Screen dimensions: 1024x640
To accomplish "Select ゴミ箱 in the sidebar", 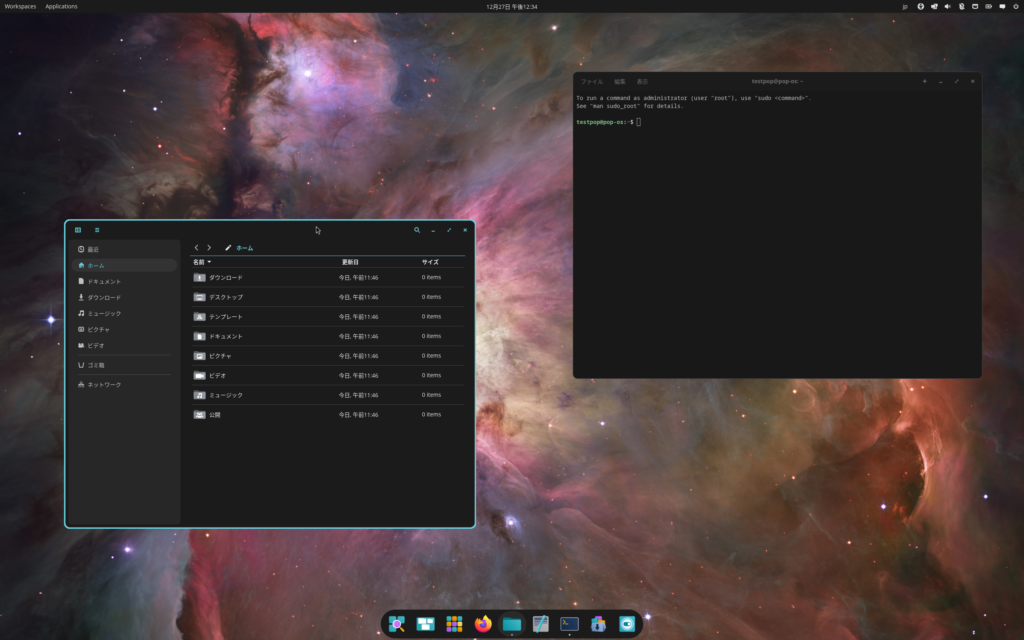I will coord(95,365).
